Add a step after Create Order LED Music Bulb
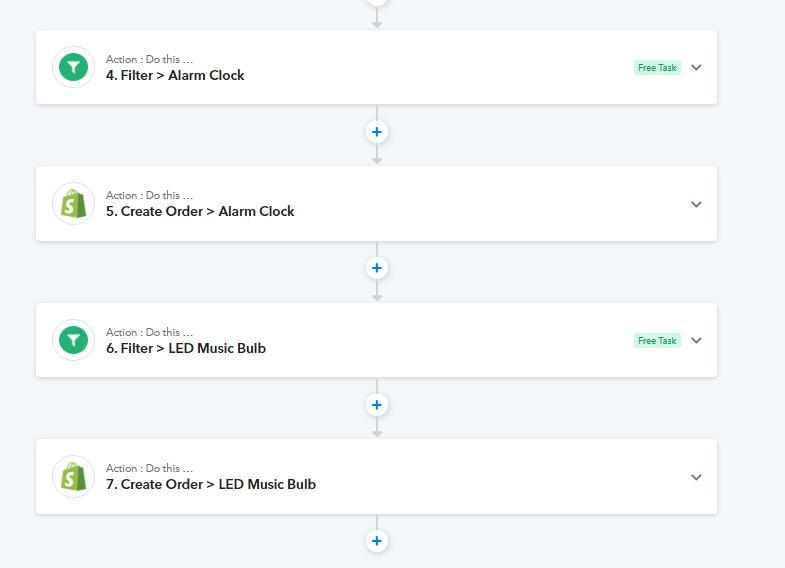The width and height of the screenshot is (785, 568). [377, 541]
